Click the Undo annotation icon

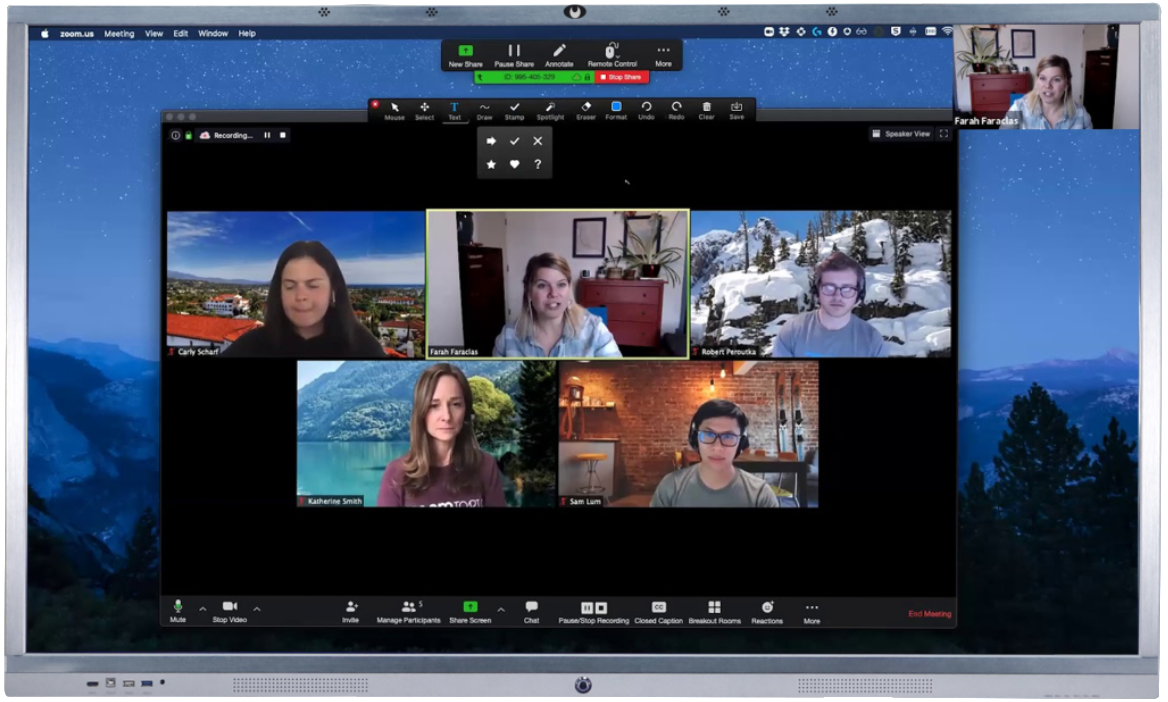(x=646, y=108)
